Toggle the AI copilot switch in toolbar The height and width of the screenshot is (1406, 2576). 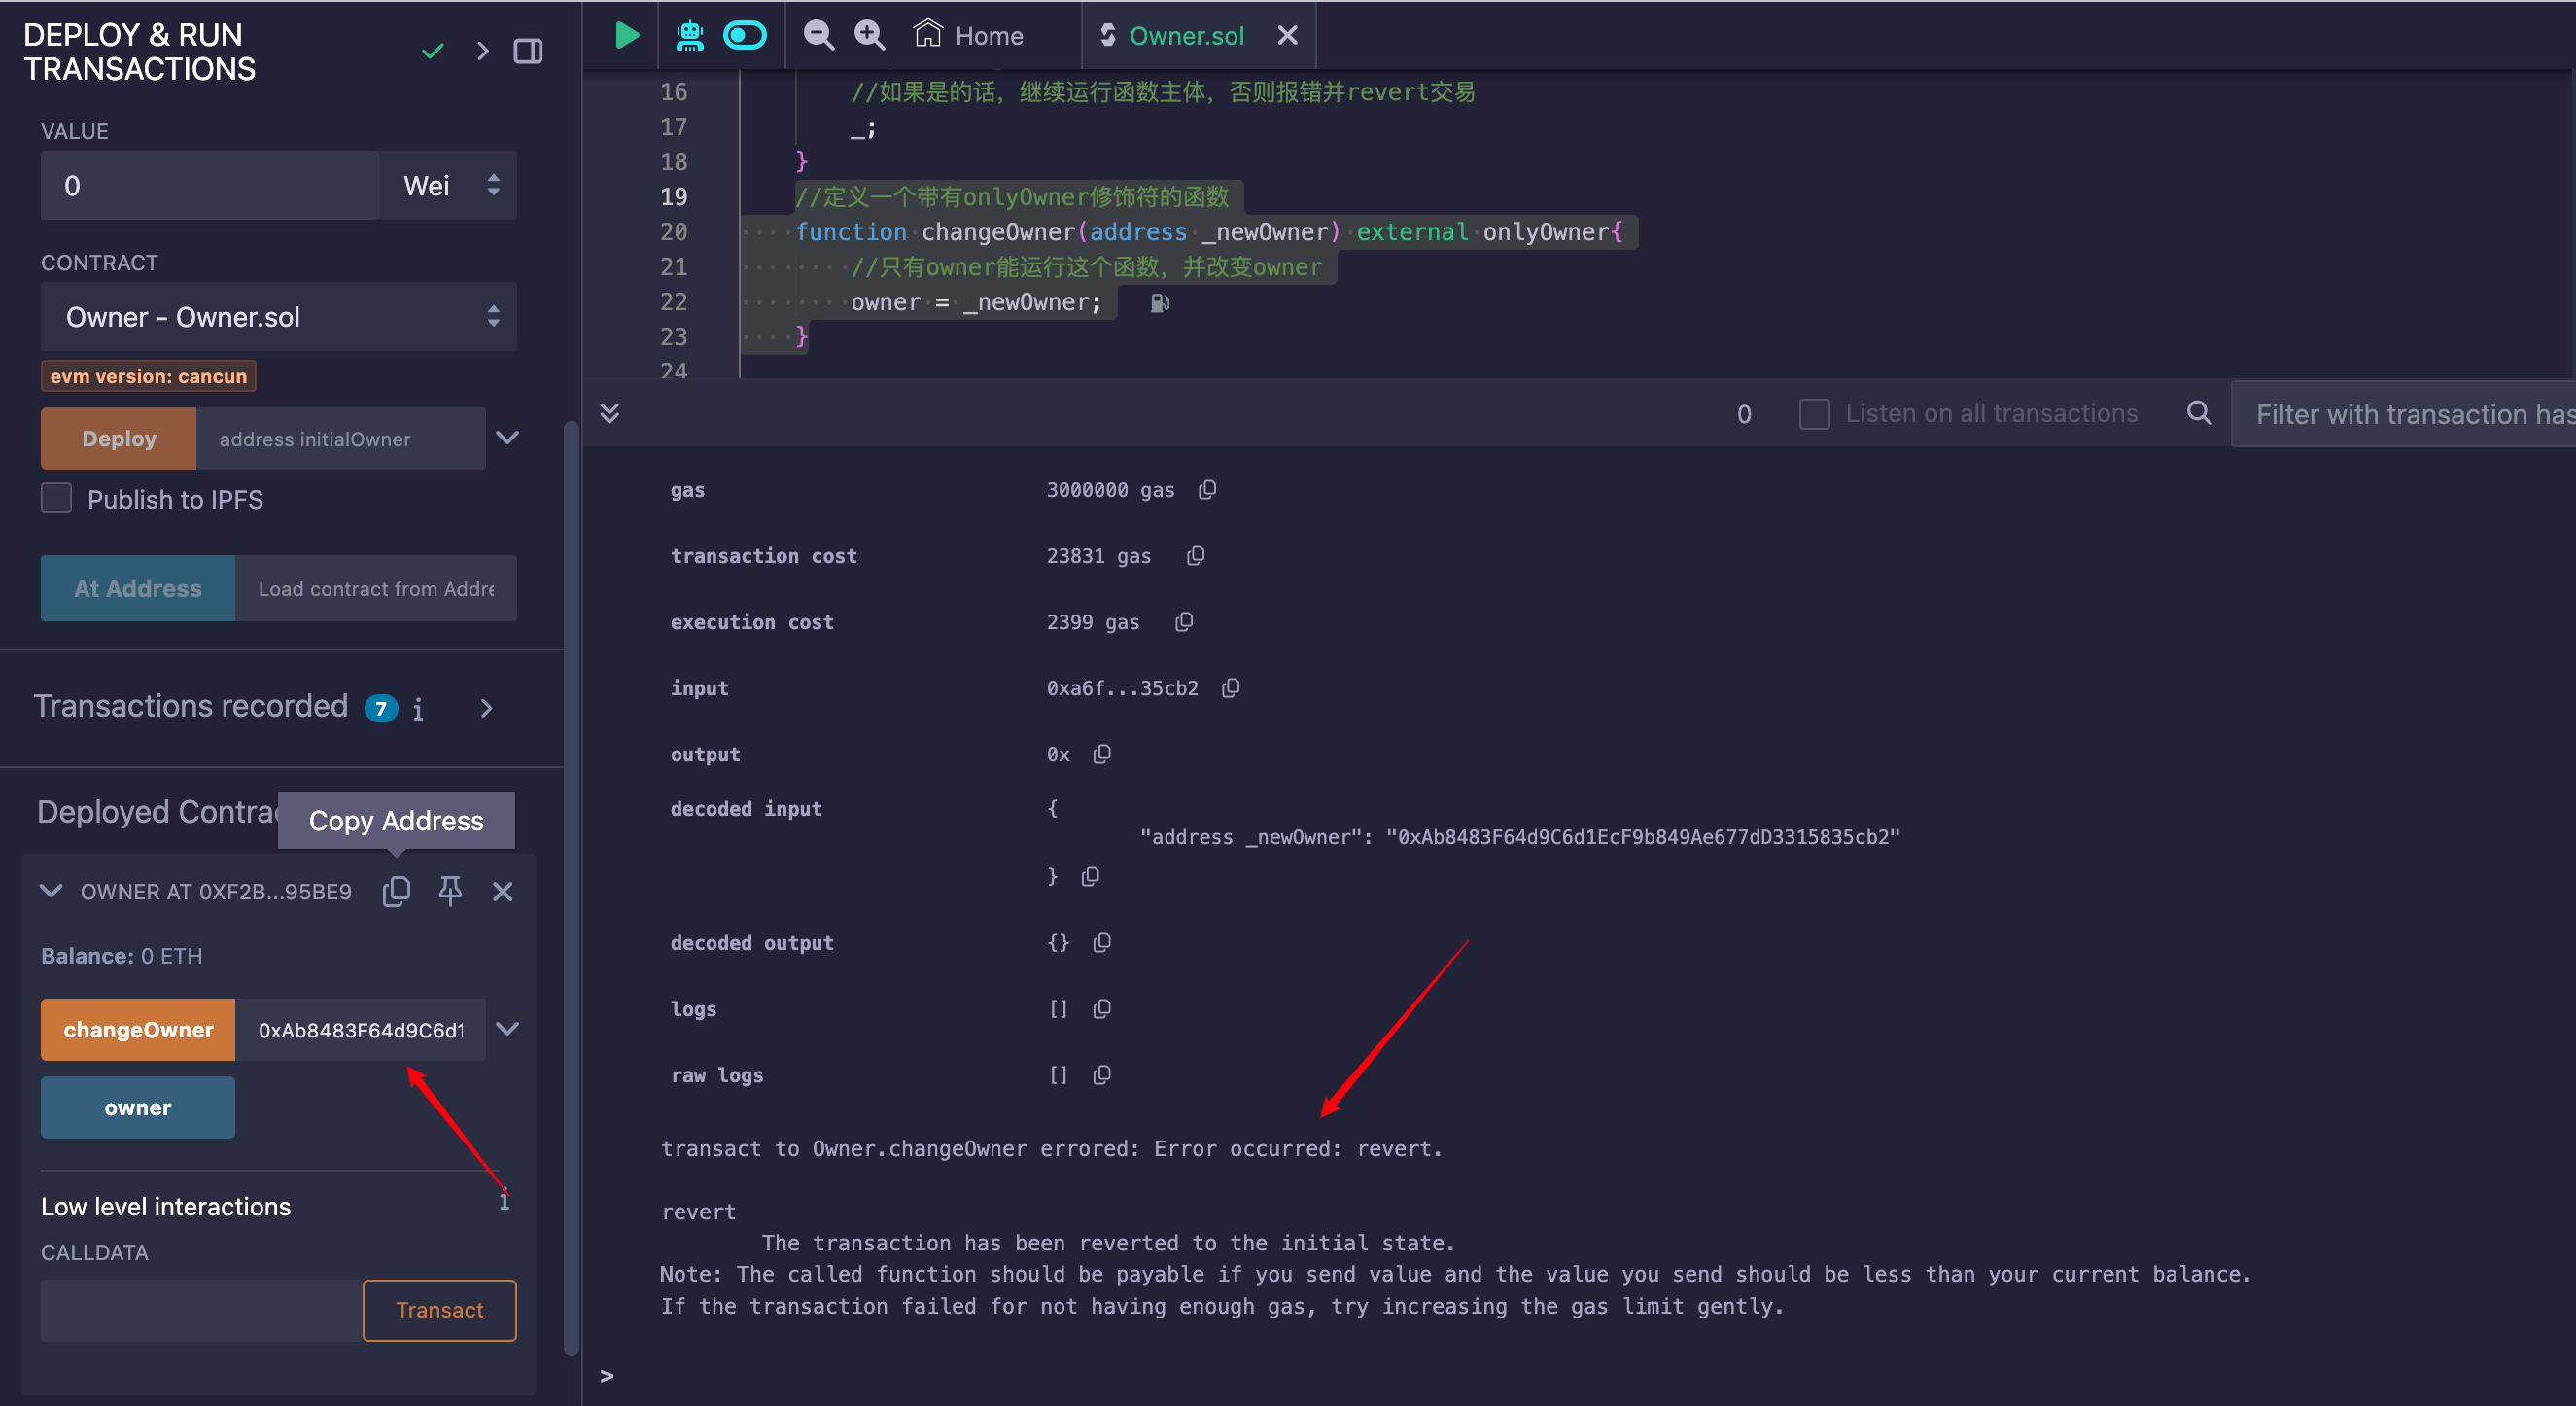[745, 36]
